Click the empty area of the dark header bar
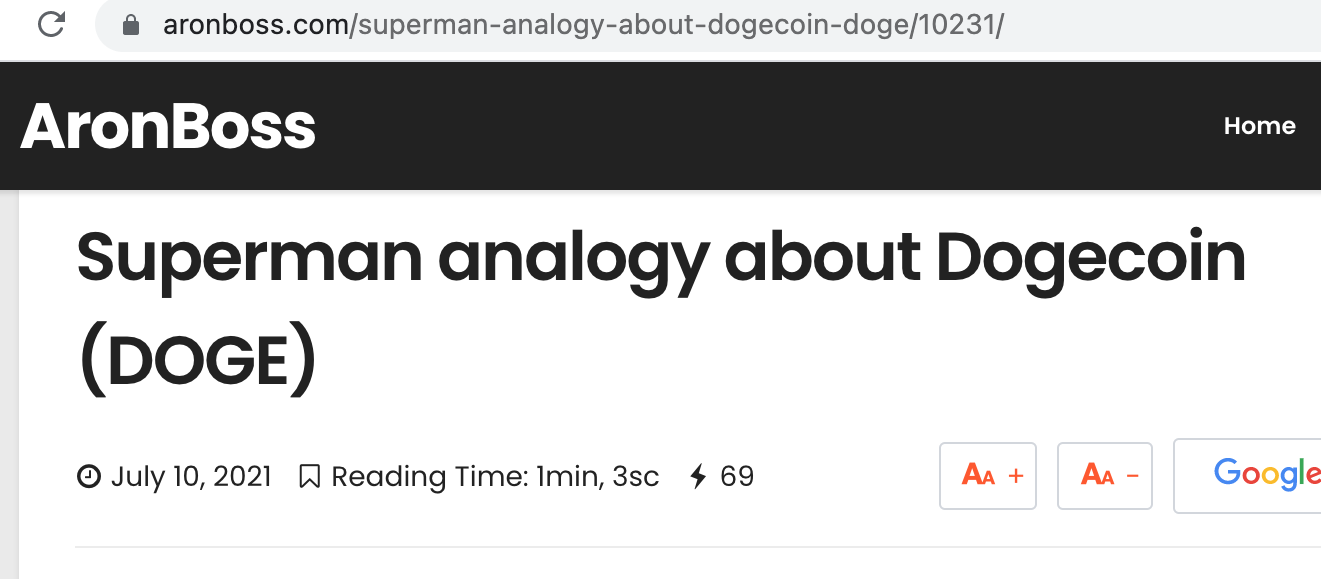Viewport: 1321px width, 579px height. pyautogui.click(x=760, y=126)
